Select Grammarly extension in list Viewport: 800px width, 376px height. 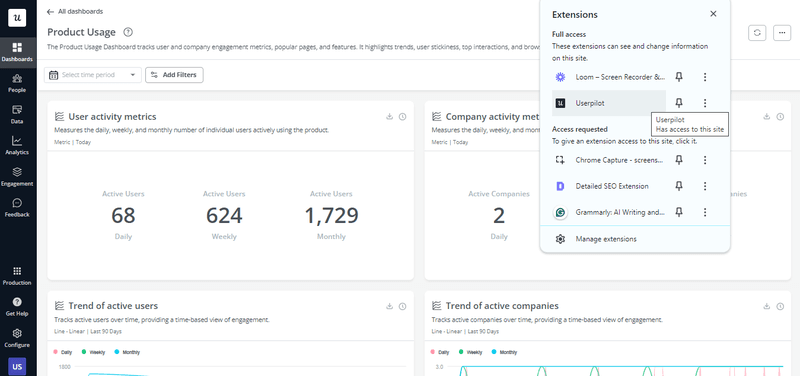tap(609, 212)
